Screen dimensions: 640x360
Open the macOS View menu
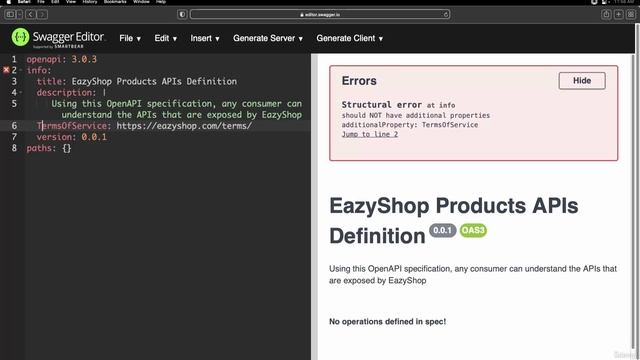click(x=71, y=2)
